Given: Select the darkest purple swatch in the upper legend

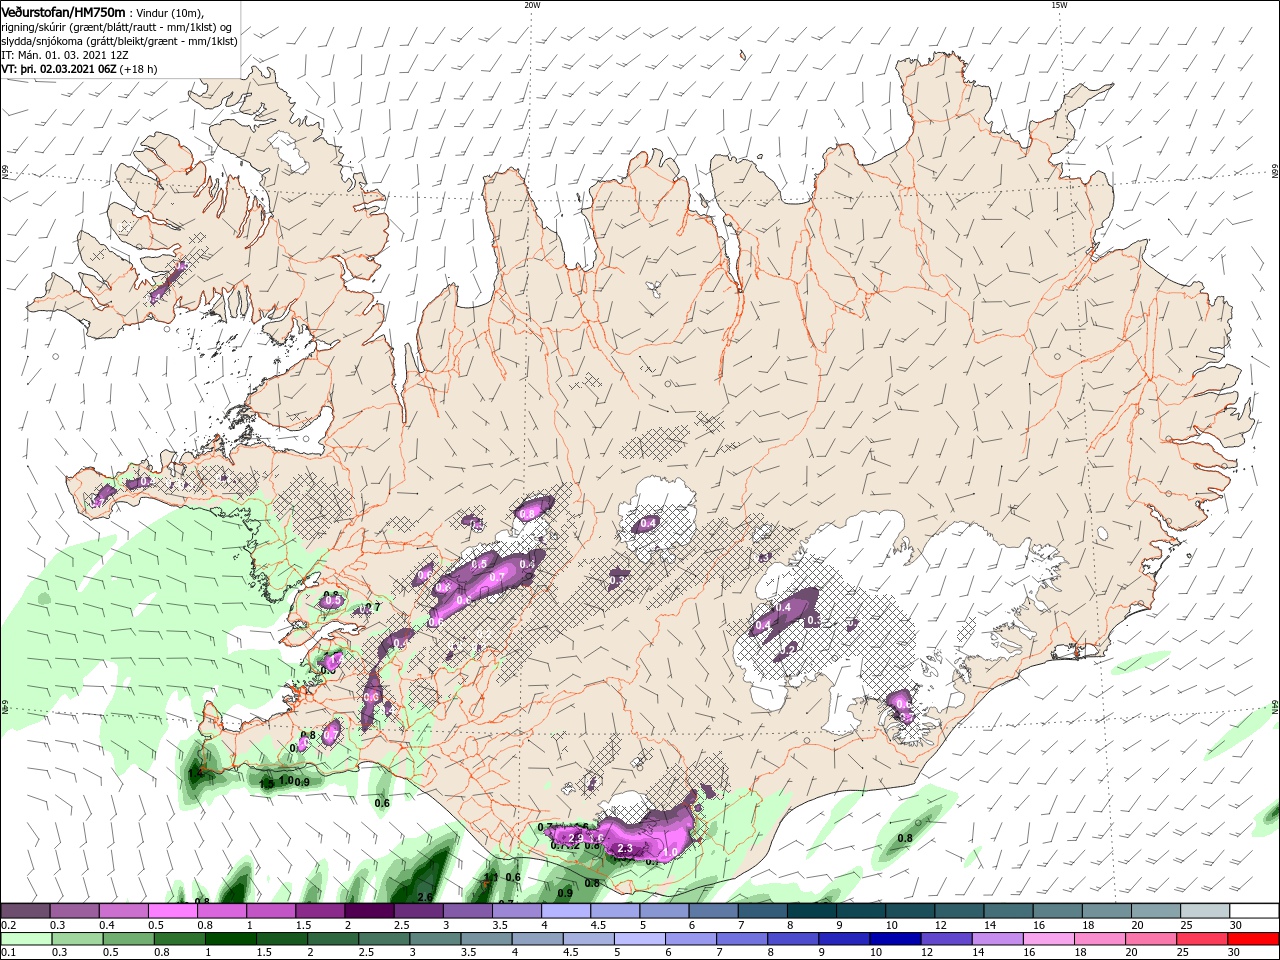Looking at the screenshot, I should tap(368, 910).
